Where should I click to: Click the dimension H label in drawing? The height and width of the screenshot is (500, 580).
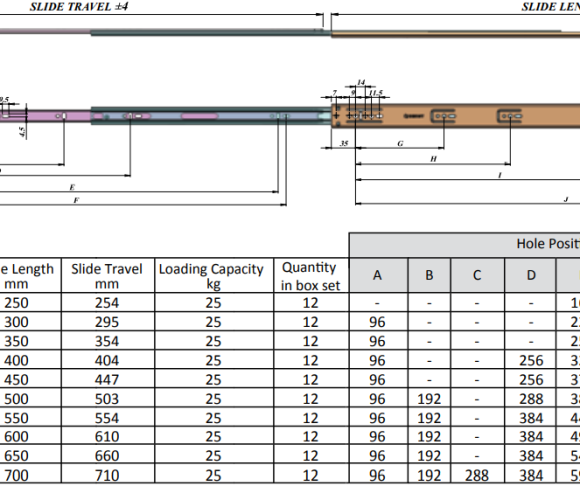[x=434, y=159]
